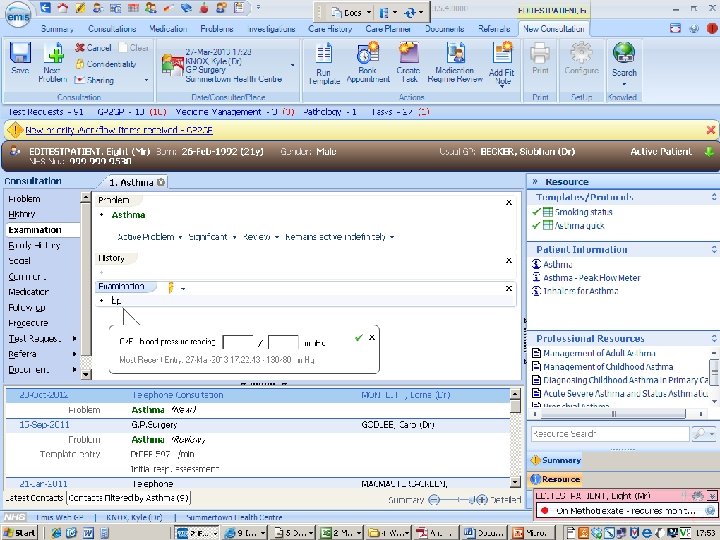Open the Date/Consulter/Place dropdown arrow
The width and height of the screenshot is (720, 540).
292,65
